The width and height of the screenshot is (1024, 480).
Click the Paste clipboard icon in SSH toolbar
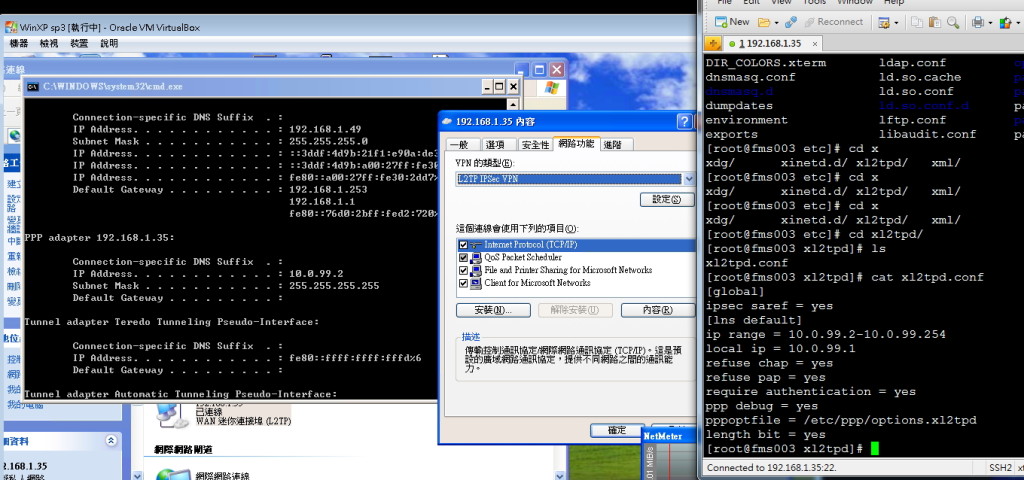pos(935,22)
